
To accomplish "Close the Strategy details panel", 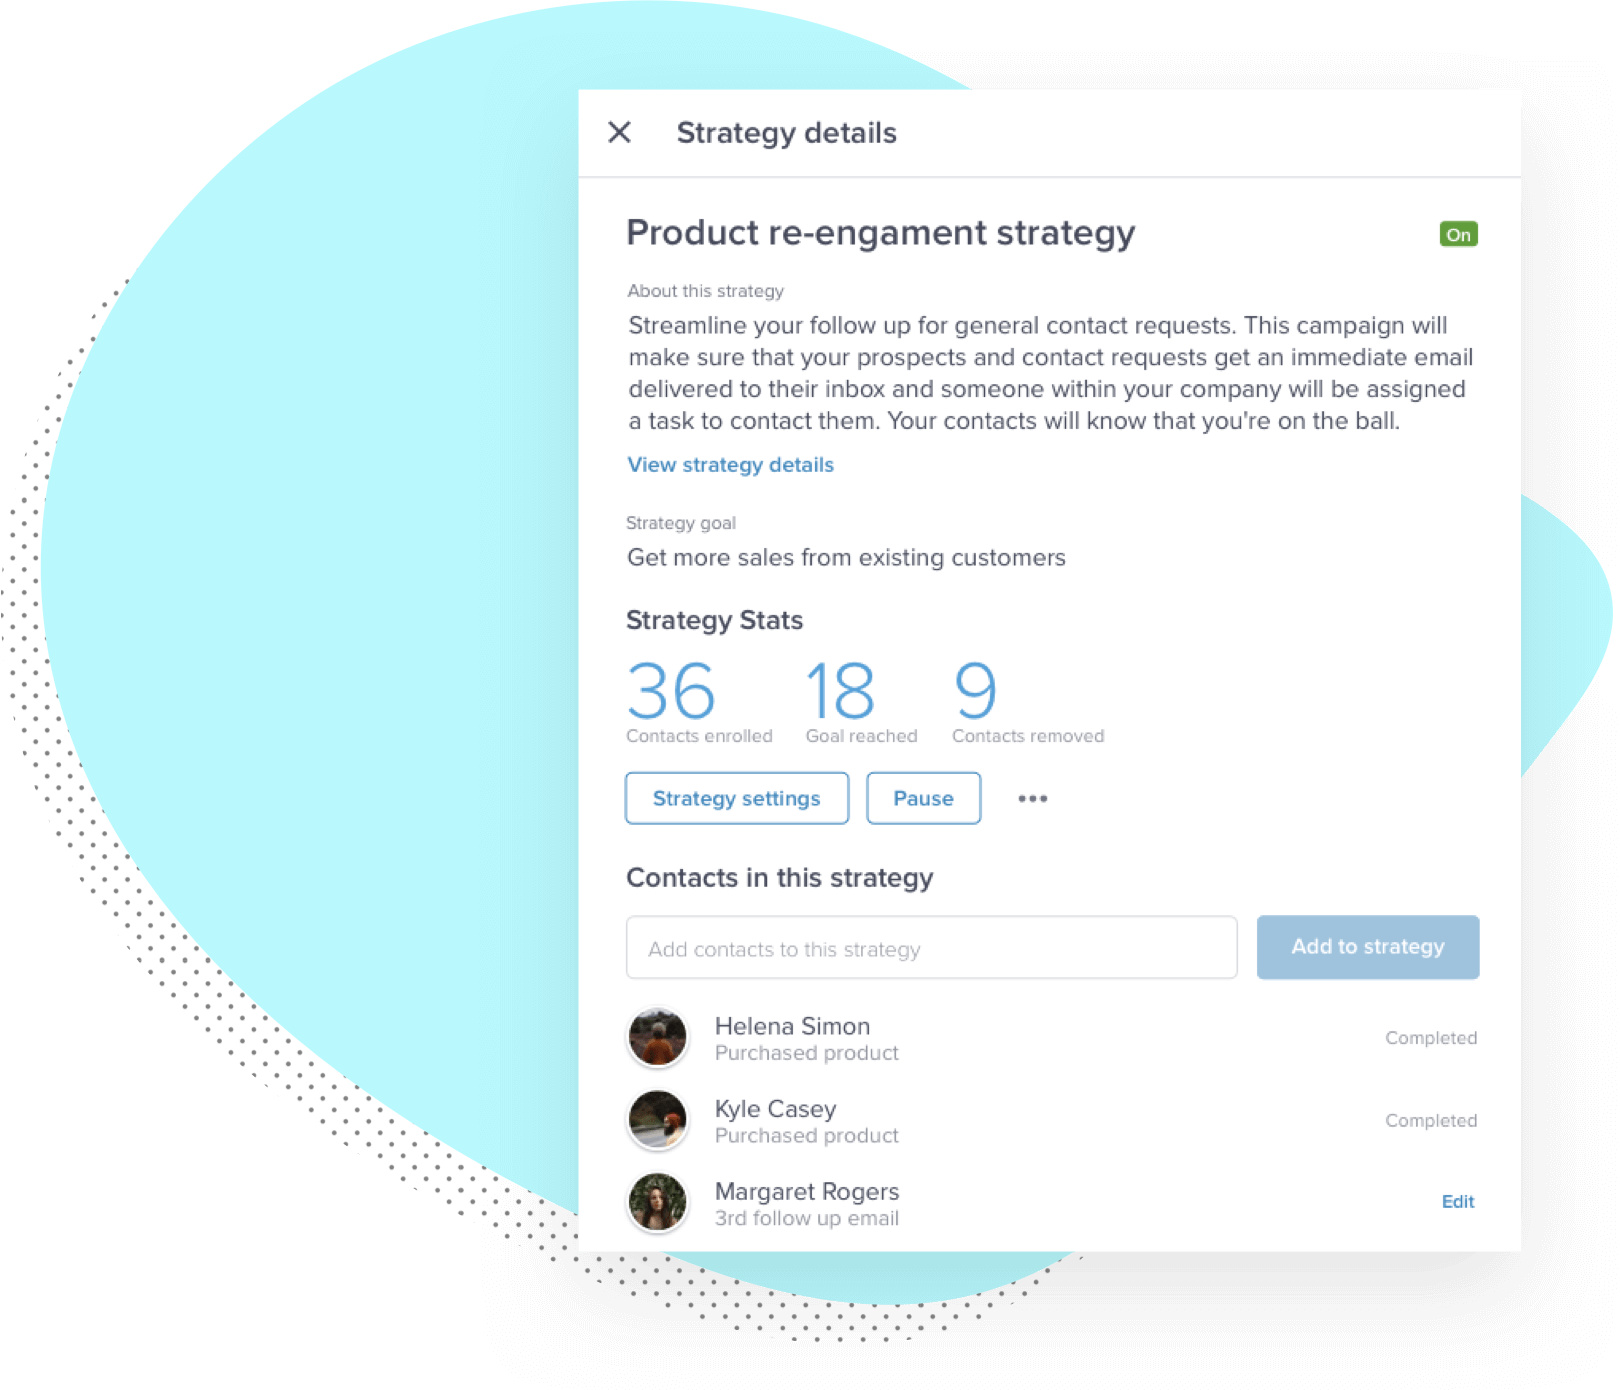I will [x=619, y=132].
